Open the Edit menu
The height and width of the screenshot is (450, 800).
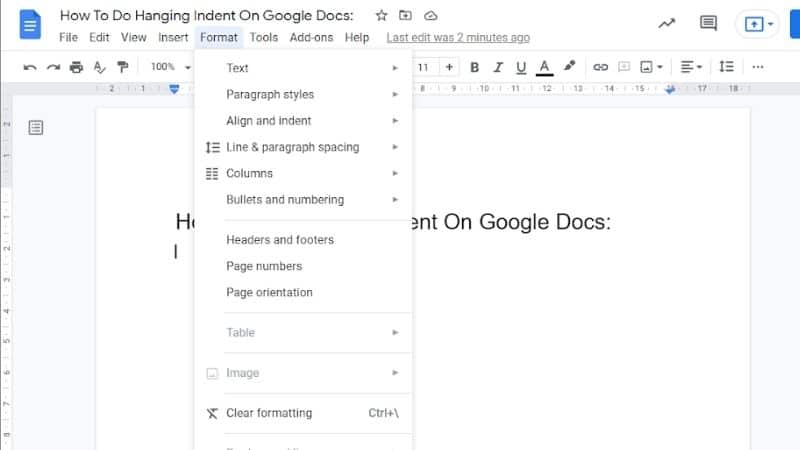tap(99, 37)
